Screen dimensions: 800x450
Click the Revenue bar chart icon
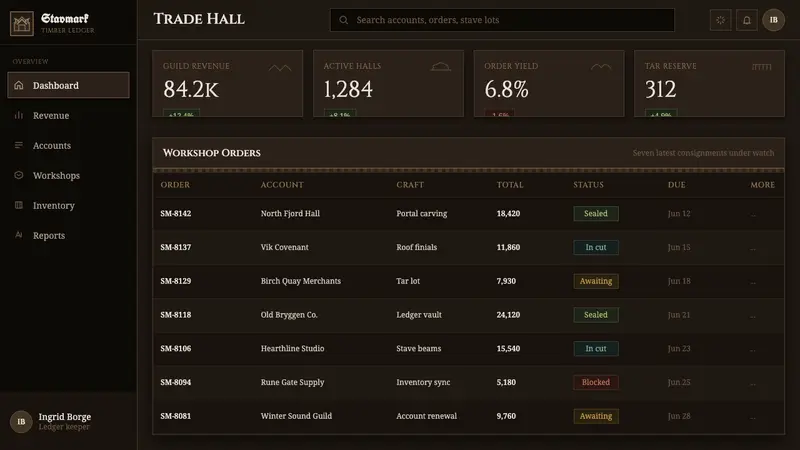pyautogui.click(x=19, y=115)
